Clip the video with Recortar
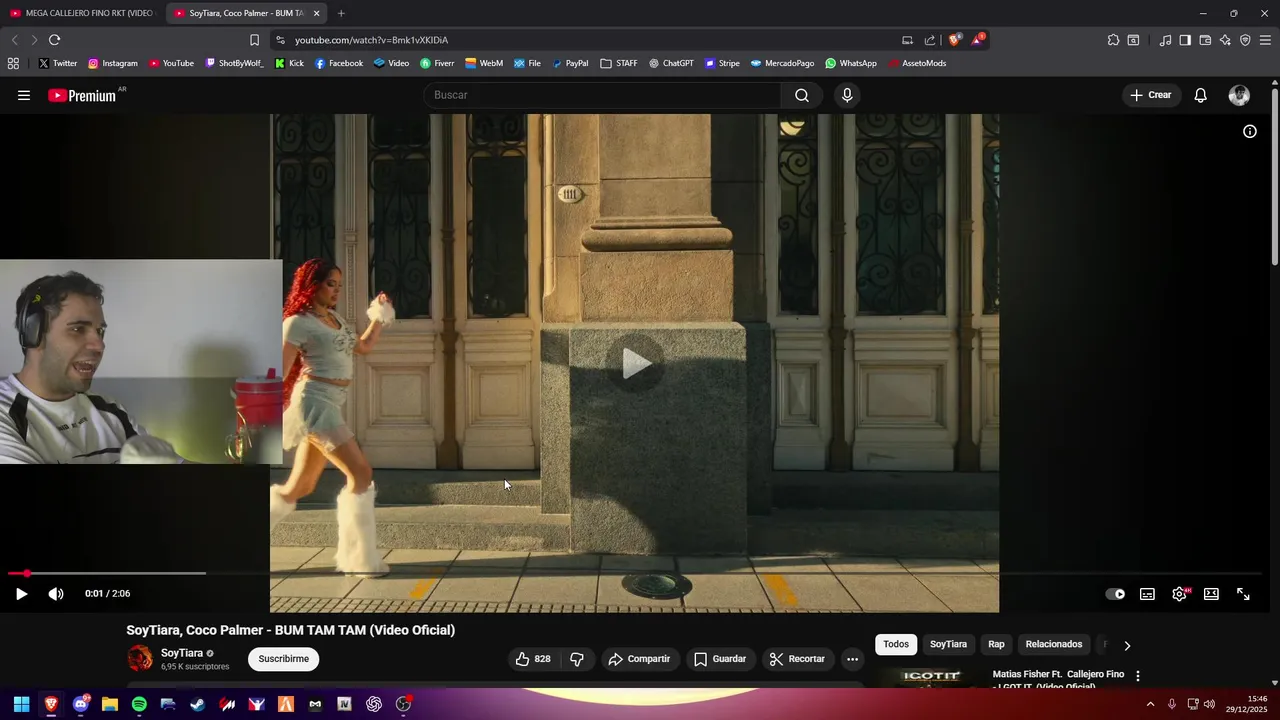The width and height of the screenshot is (1280, 720). pyautogui.click(x=797, y=659)
